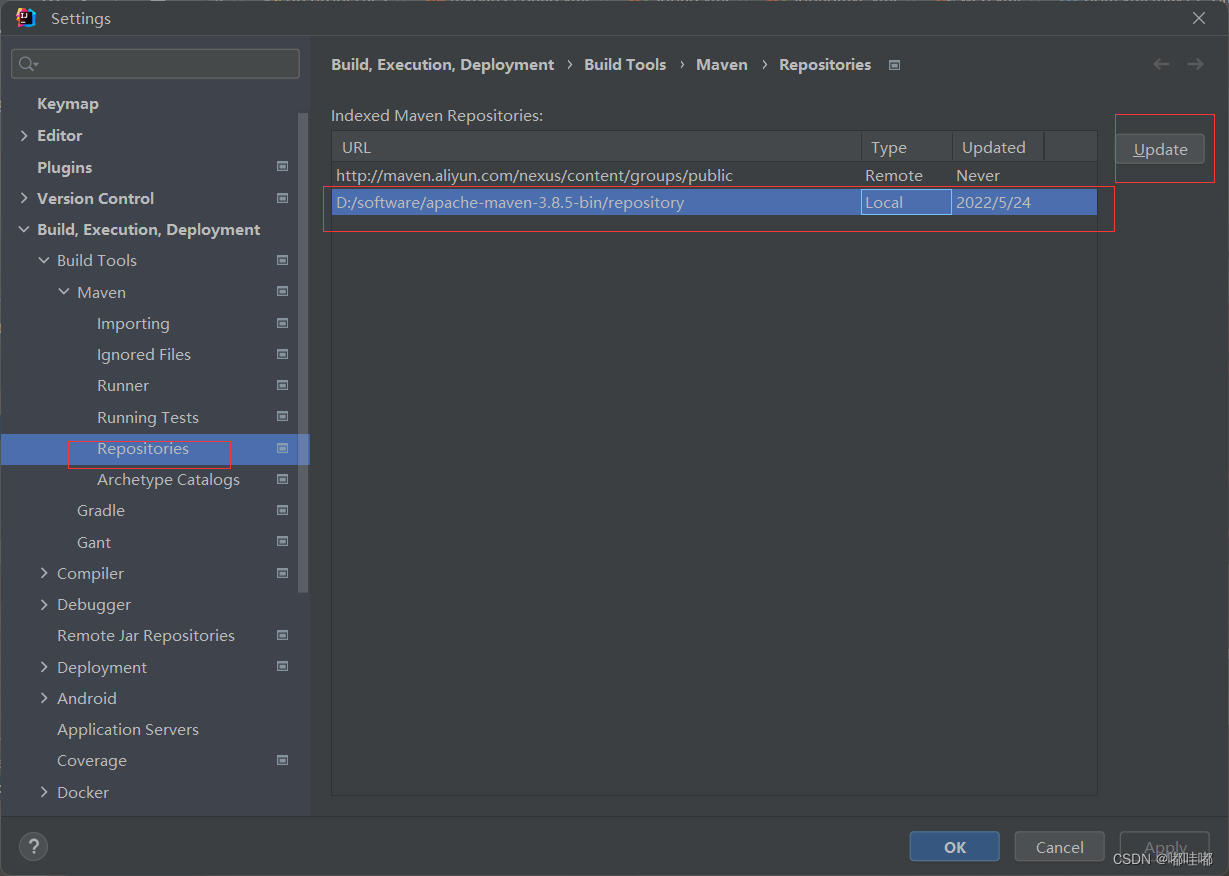Open Gradle settings
1229x876 pixels.
coord(101,510)
